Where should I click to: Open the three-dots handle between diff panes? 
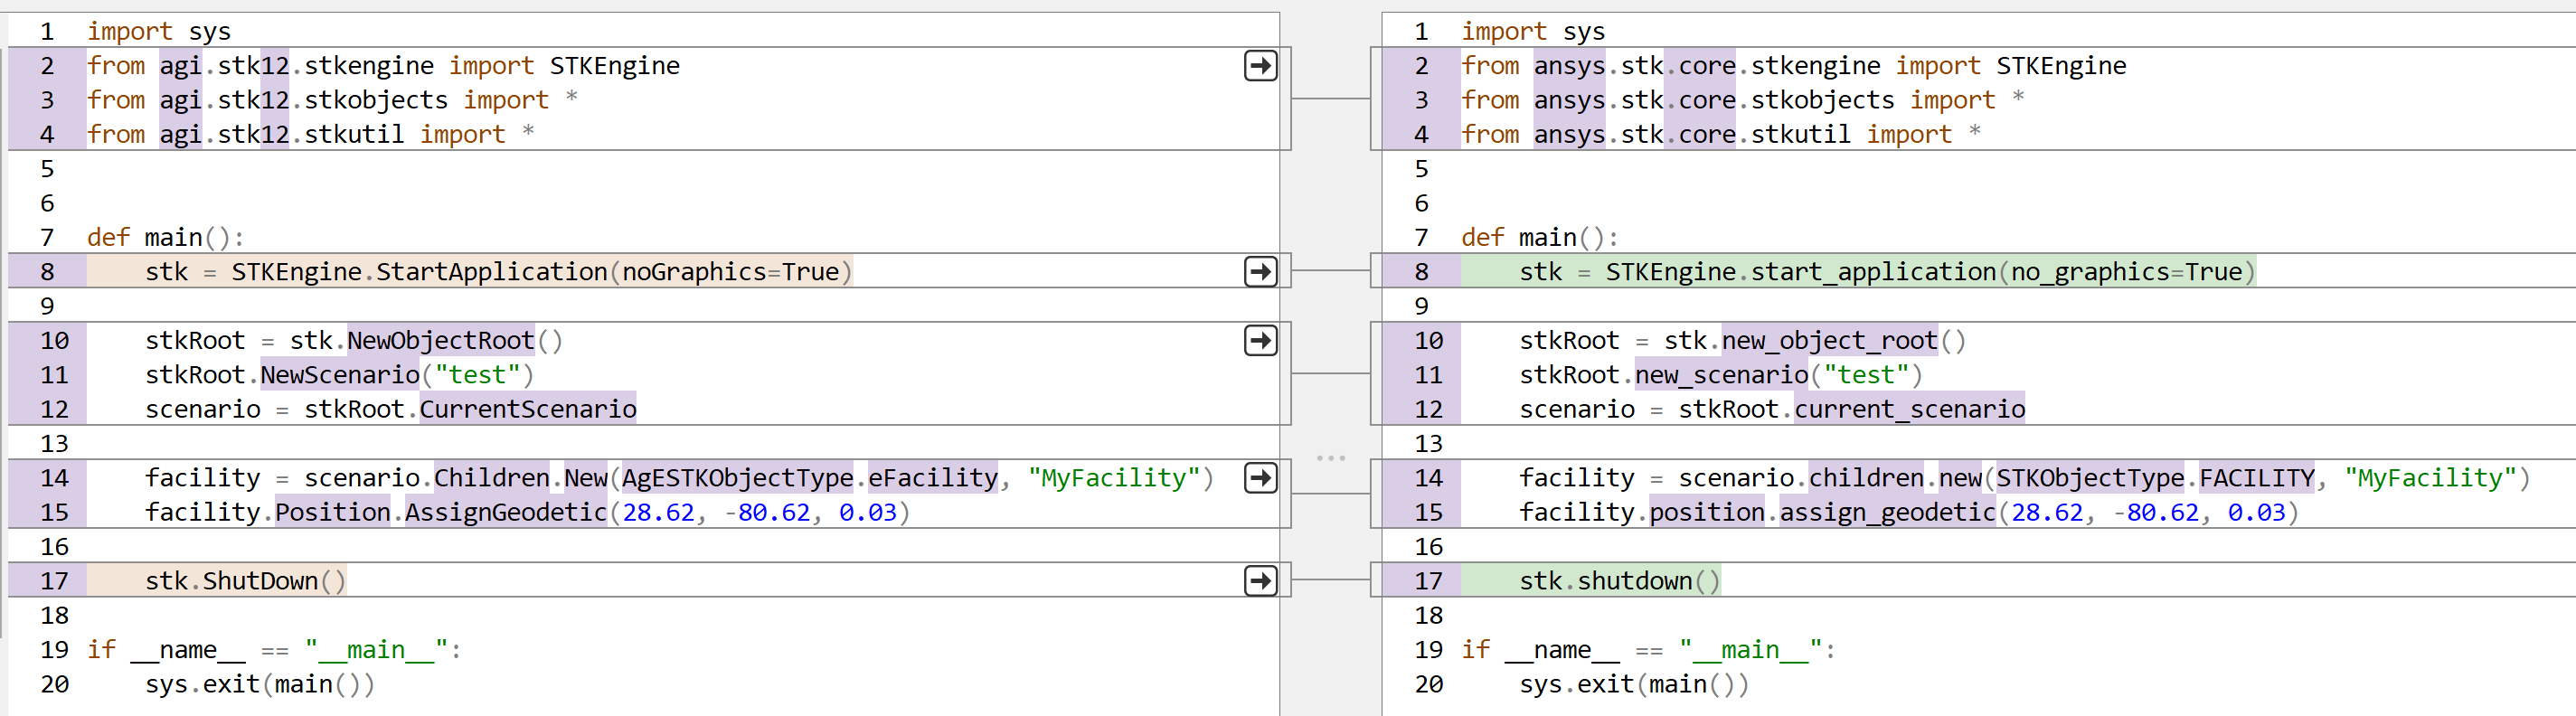point(1331,458)
